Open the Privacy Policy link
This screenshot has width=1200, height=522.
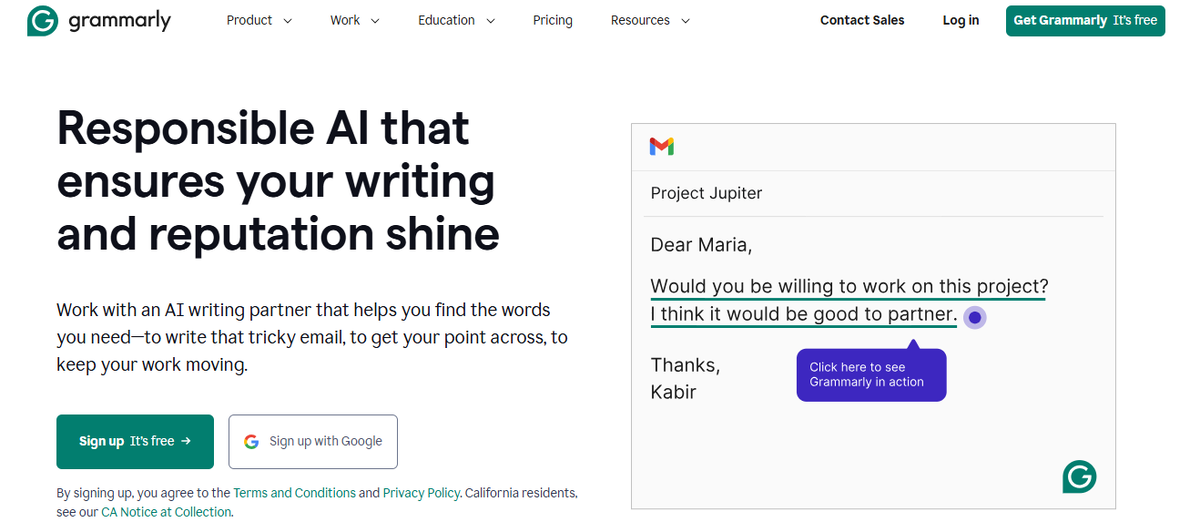[x=421, y=493]
